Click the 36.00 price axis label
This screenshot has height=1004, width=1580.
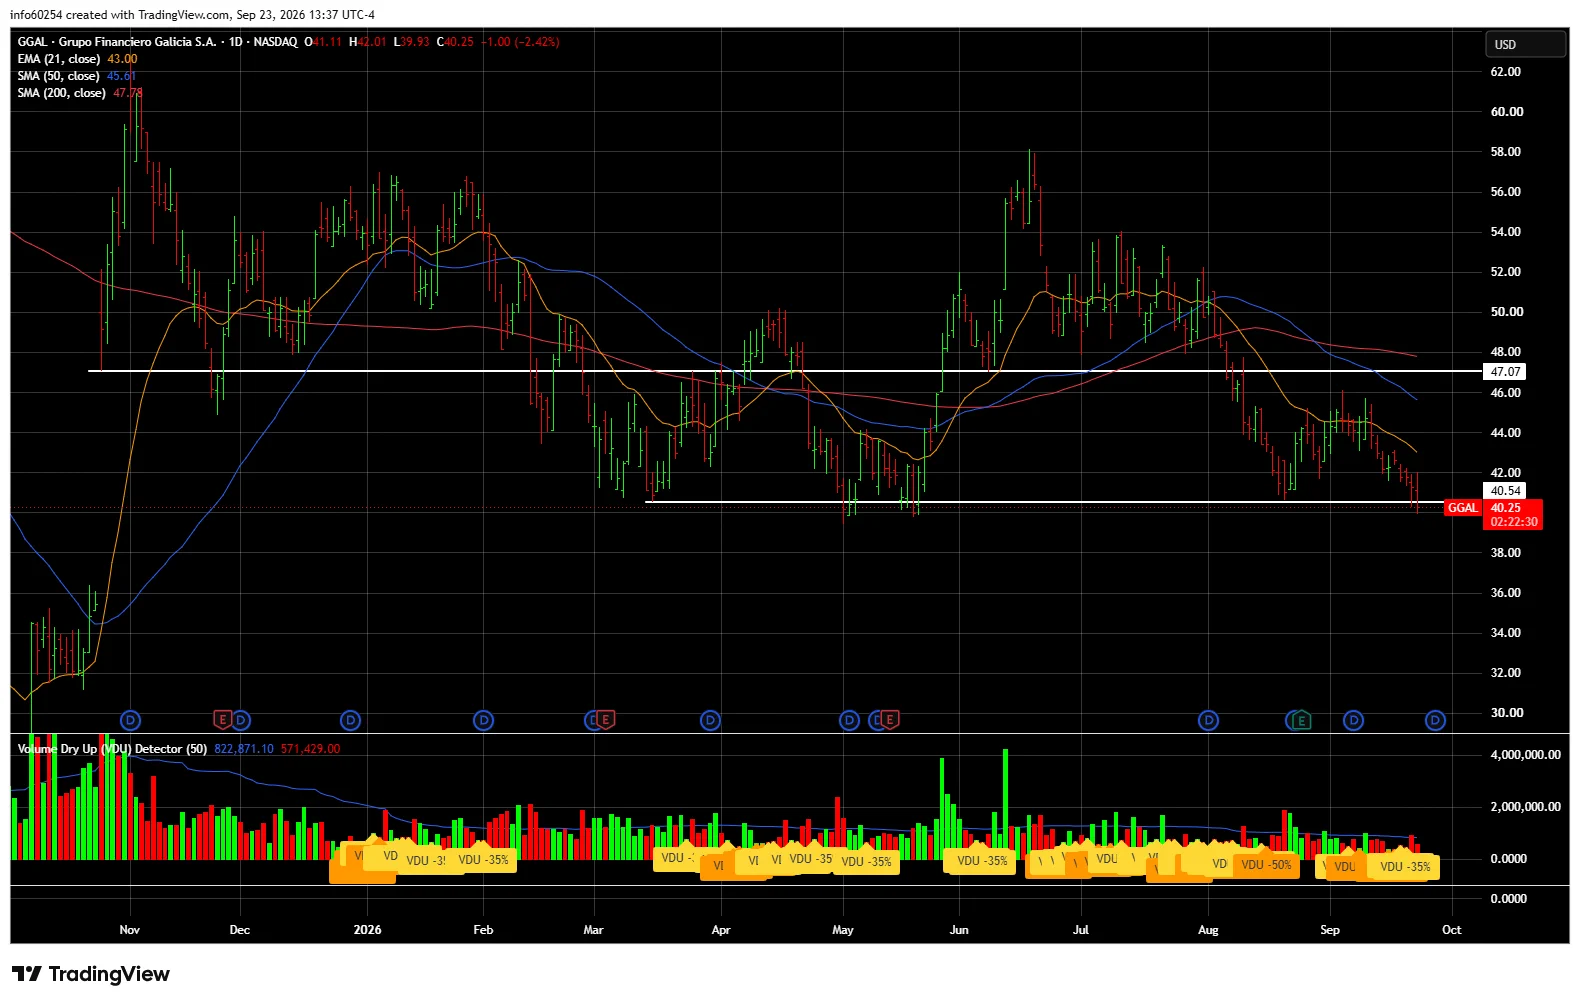[x=1506, y=593]
